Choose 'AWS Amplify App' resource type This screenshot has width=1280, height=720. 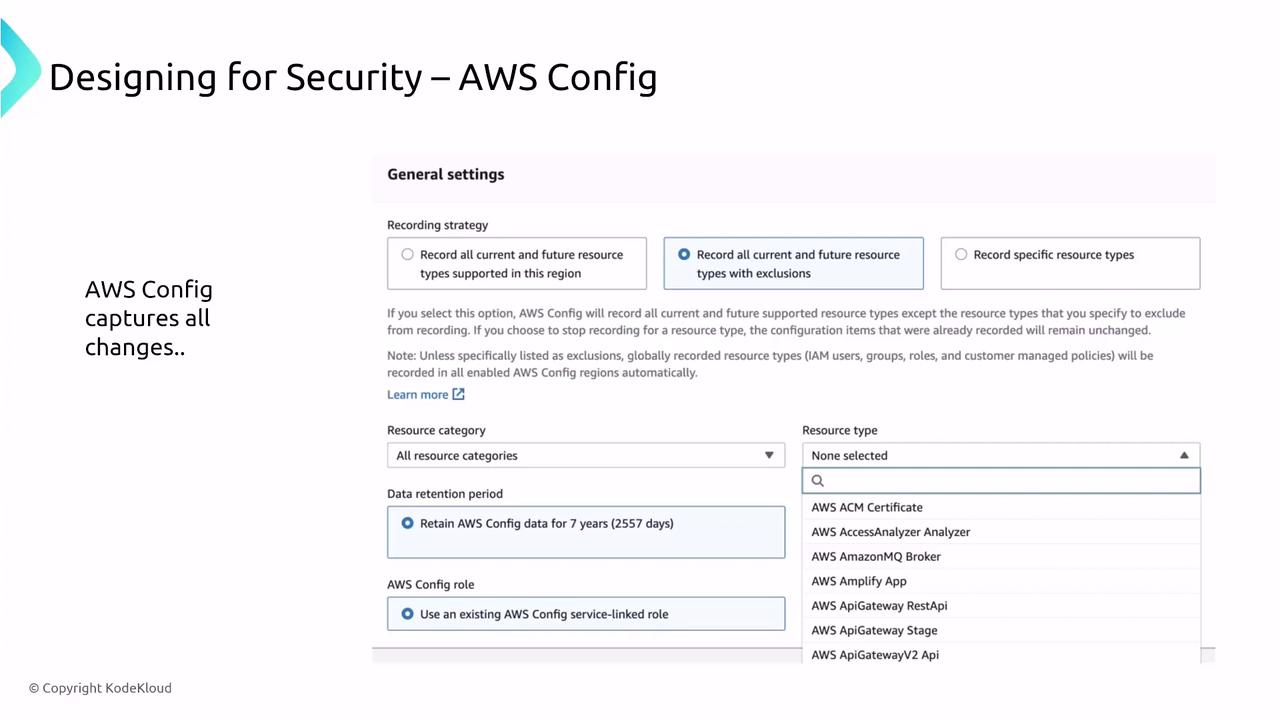859,581
